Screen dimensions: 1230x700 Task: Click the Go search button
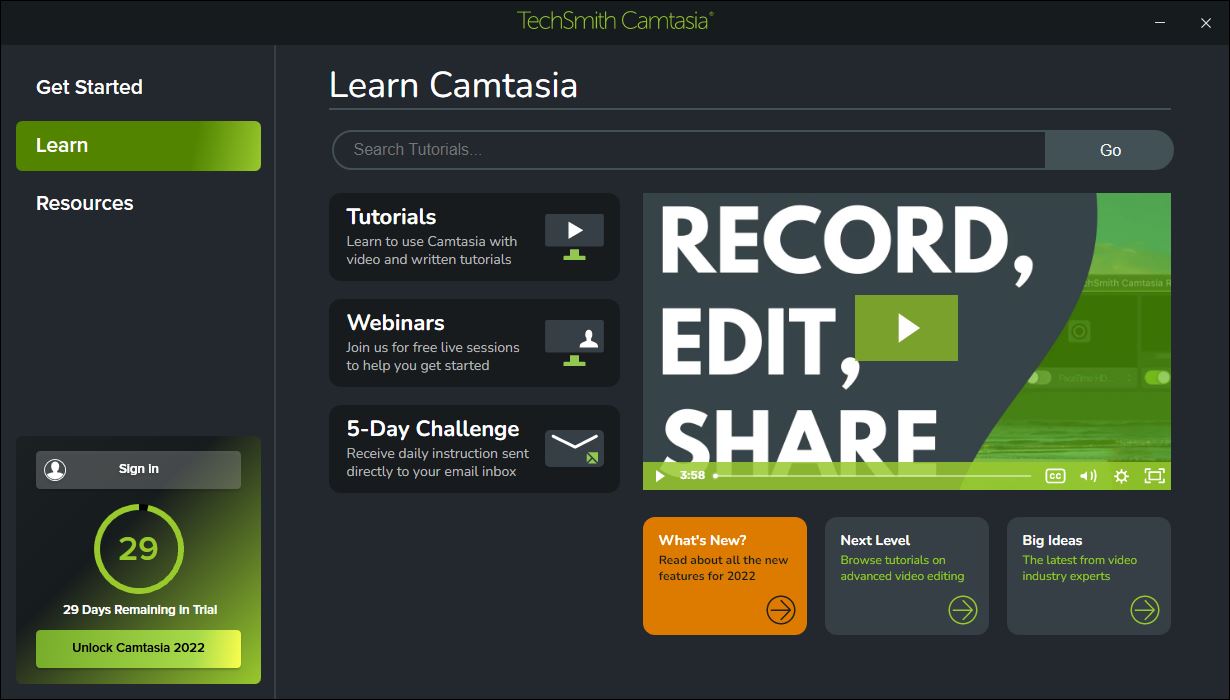(x=1110, y=150)
